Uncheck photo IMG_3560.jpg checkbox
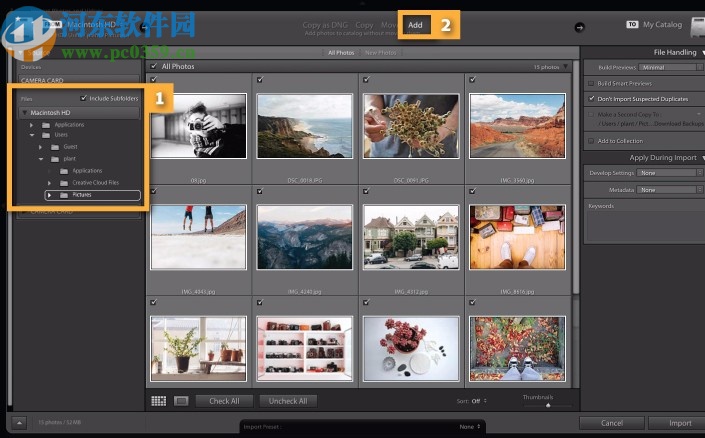 point(473,80)
